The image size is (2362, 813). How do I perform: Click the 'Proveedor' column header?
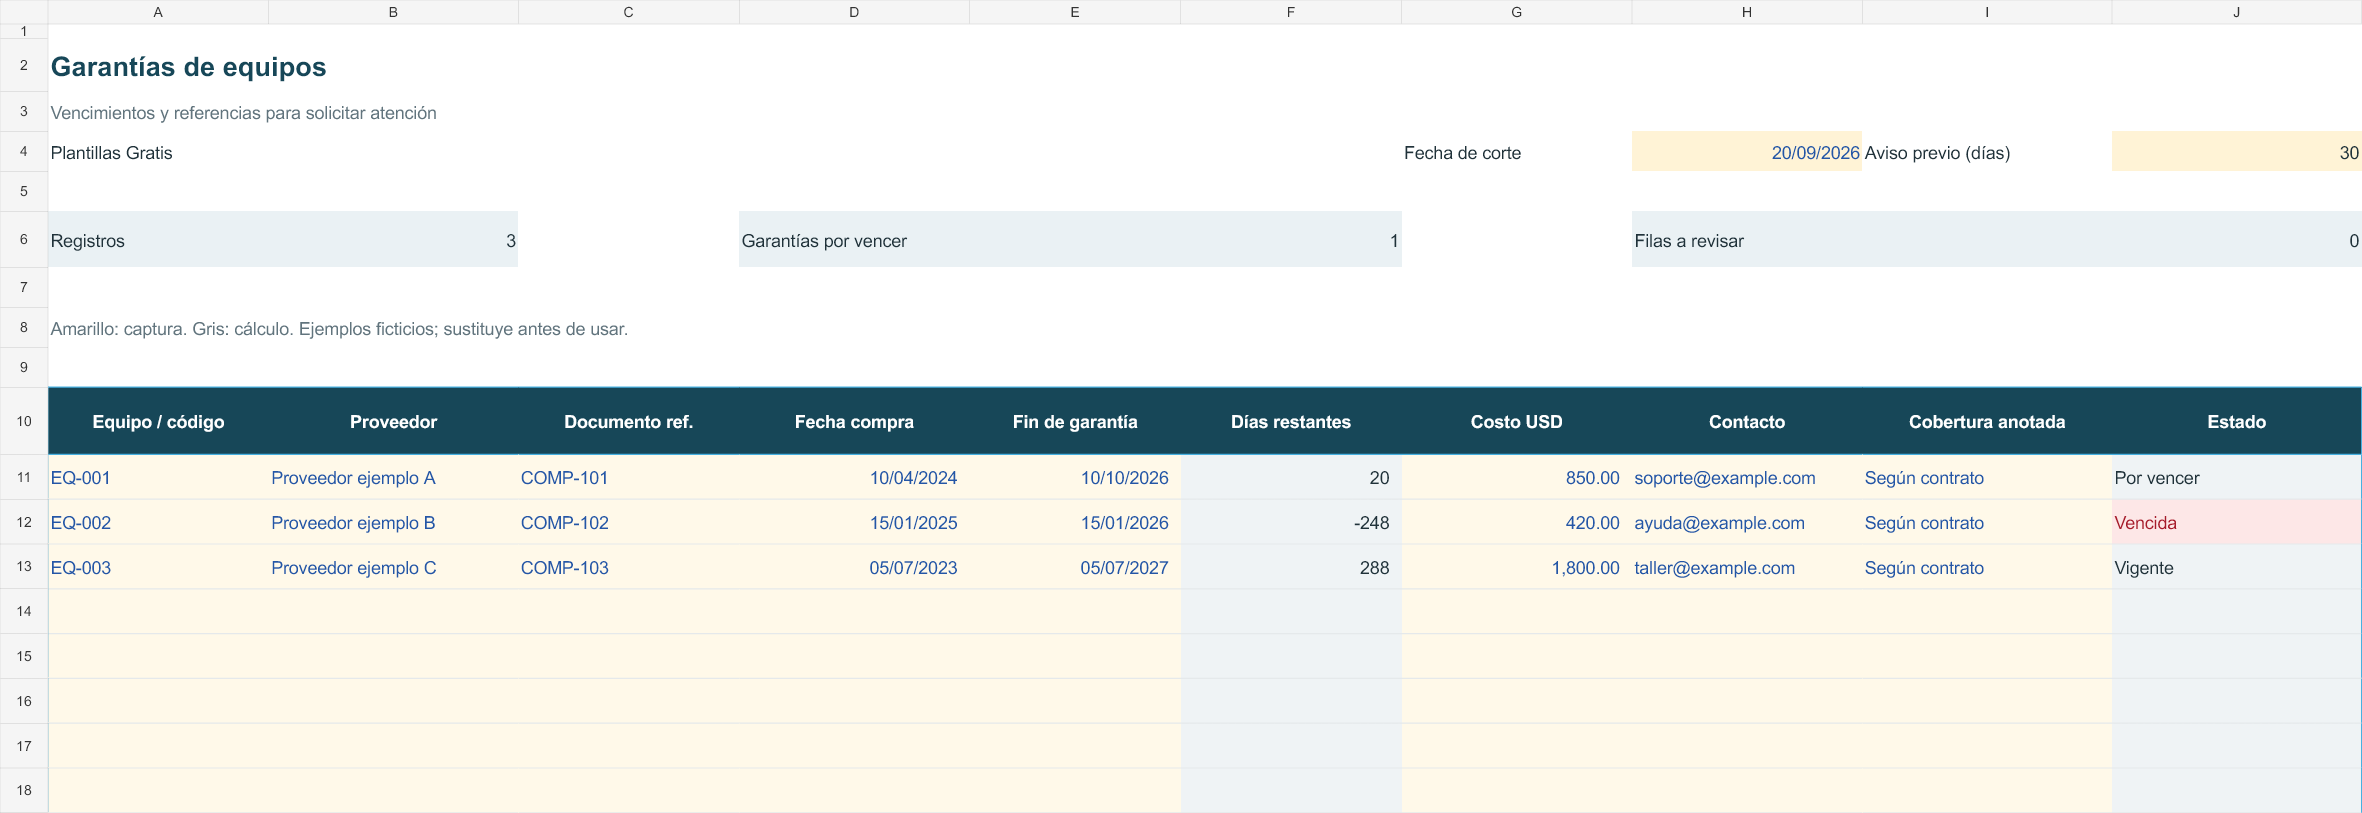tap(393, 422)
